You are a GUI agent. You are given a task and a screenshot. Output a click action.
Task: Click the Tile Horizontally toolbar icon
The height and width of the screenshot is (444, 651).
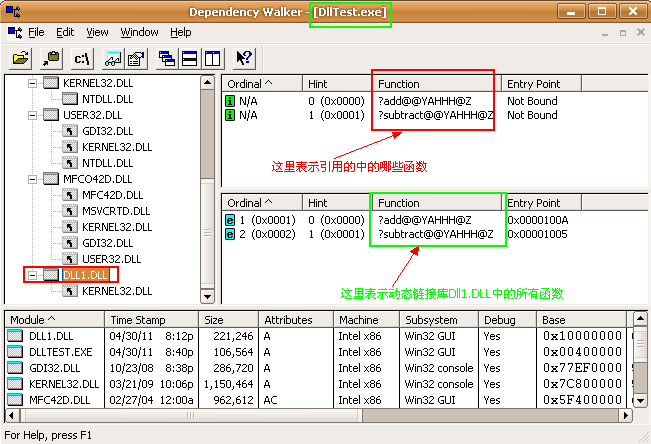pyautogui.click(x=190, y=58)
